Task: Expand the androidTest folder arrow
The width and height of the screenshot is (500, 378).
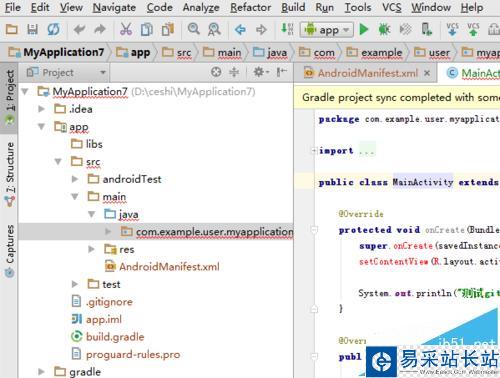Action: [75, 179]
